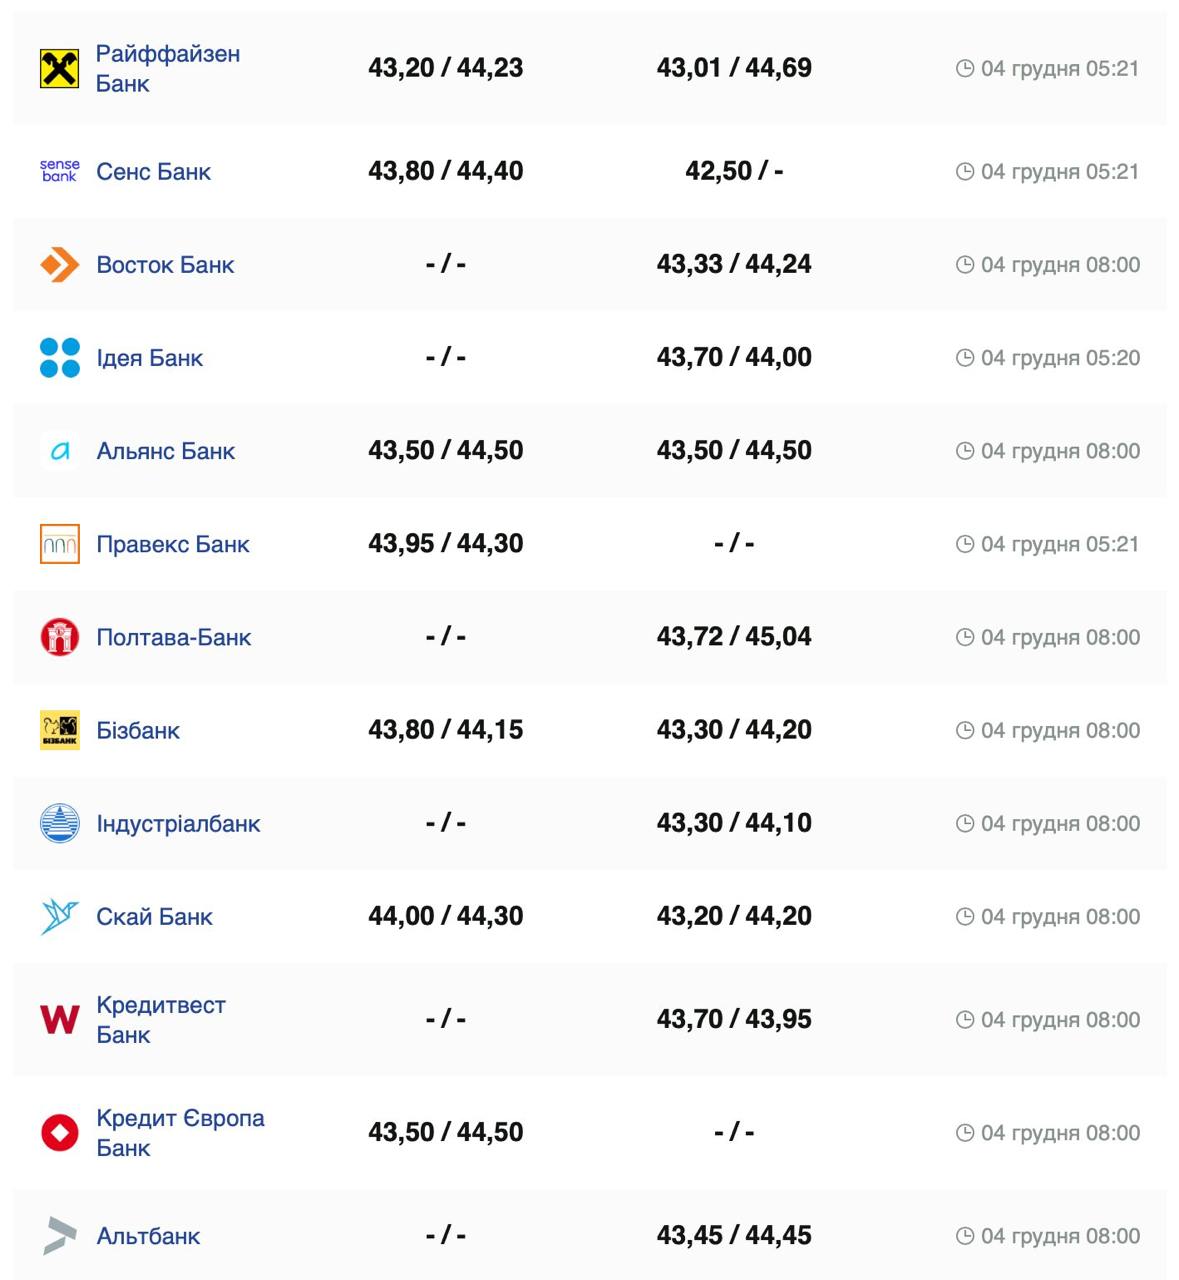This screenshot has width=1179, height=1280.
Task: Click the Sense Bank logo icon
Action: pos(59,171)
